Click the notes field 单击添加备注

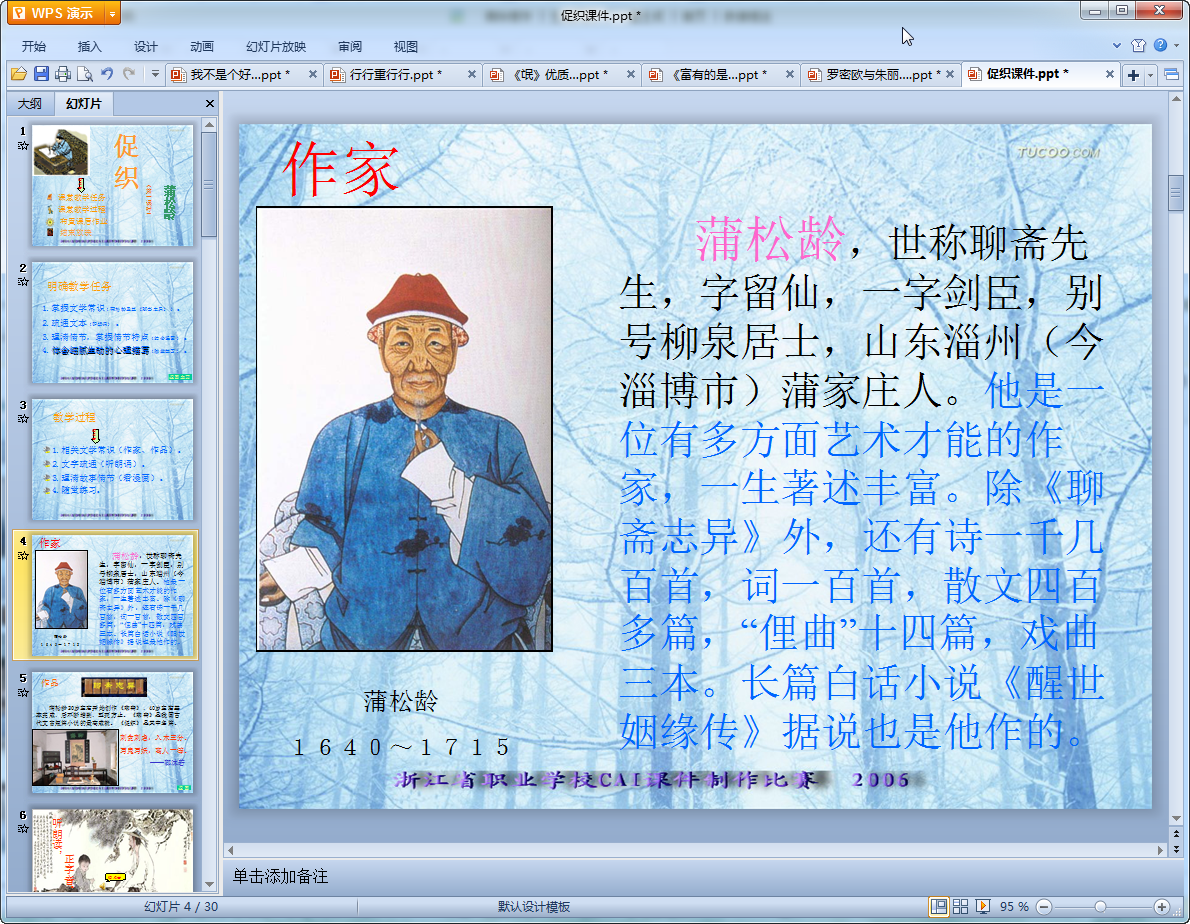coord(280,876)
